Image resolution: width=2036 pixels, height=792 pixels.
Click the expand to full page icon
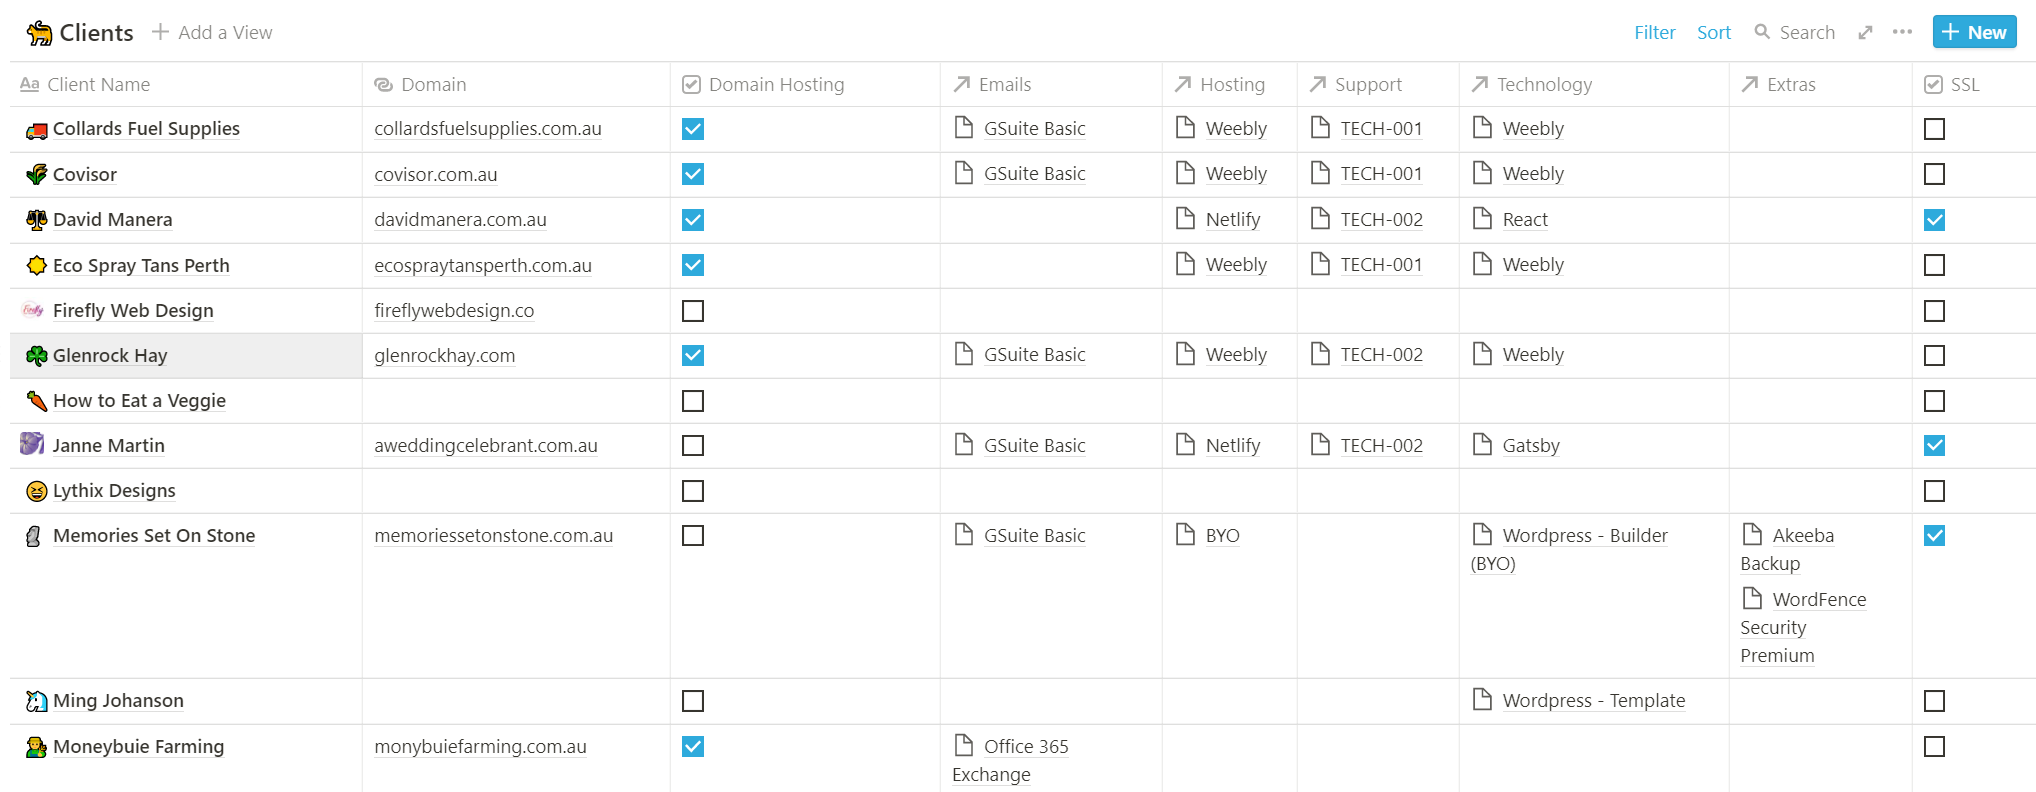1865,33
